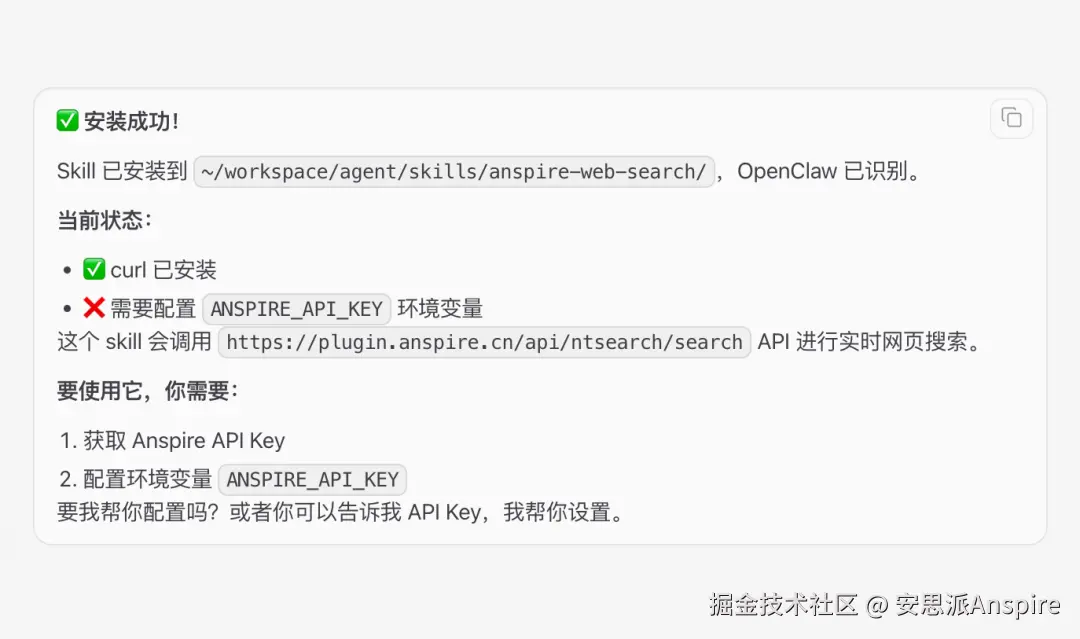Open the plugin.anspire.cn search API URL
This screenshot has height=639, width=1080.
coord(484,342)
